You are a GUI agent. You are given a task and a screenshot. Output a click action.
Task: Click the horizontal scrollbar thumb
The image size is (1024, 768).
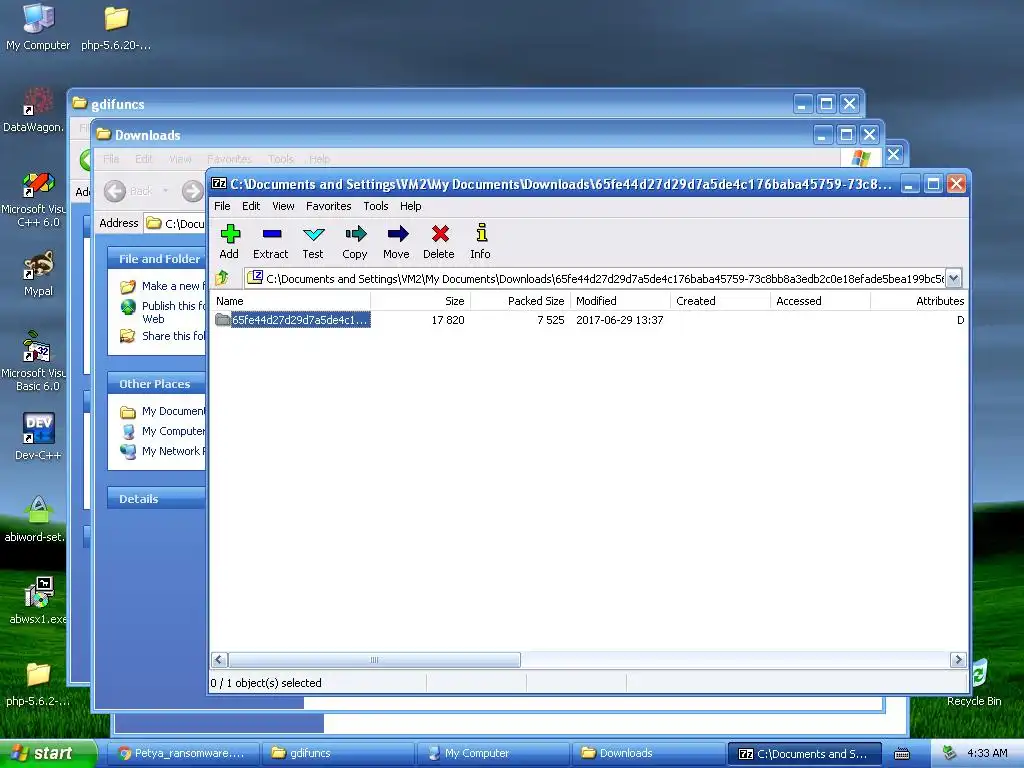coord(374,660)
